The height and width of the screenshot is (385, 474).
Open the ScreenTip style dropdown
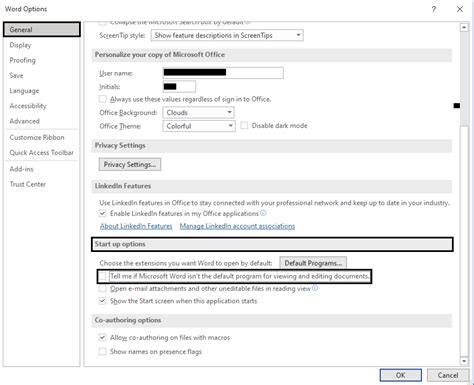point(227,35)
